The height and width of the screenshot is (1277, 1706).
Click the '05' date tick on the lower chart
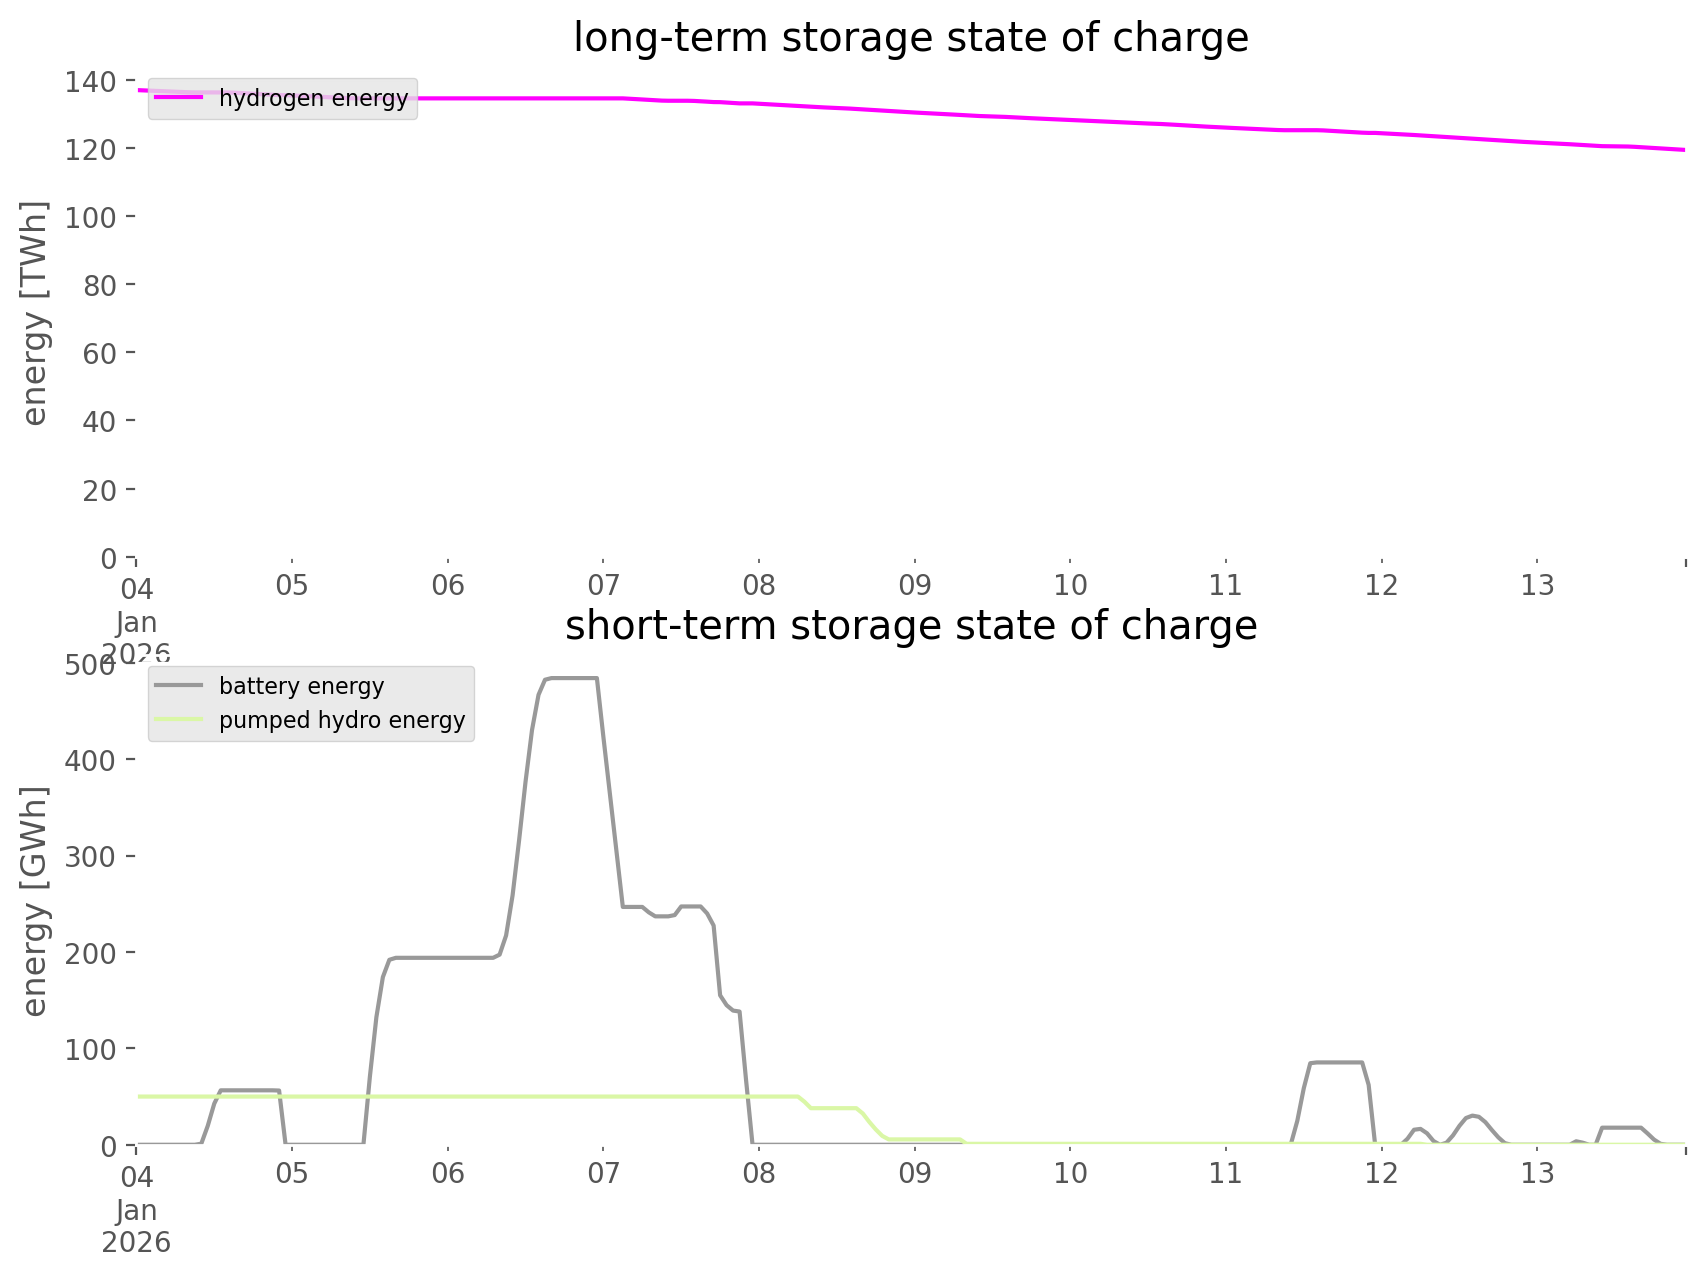[292, 1173]
